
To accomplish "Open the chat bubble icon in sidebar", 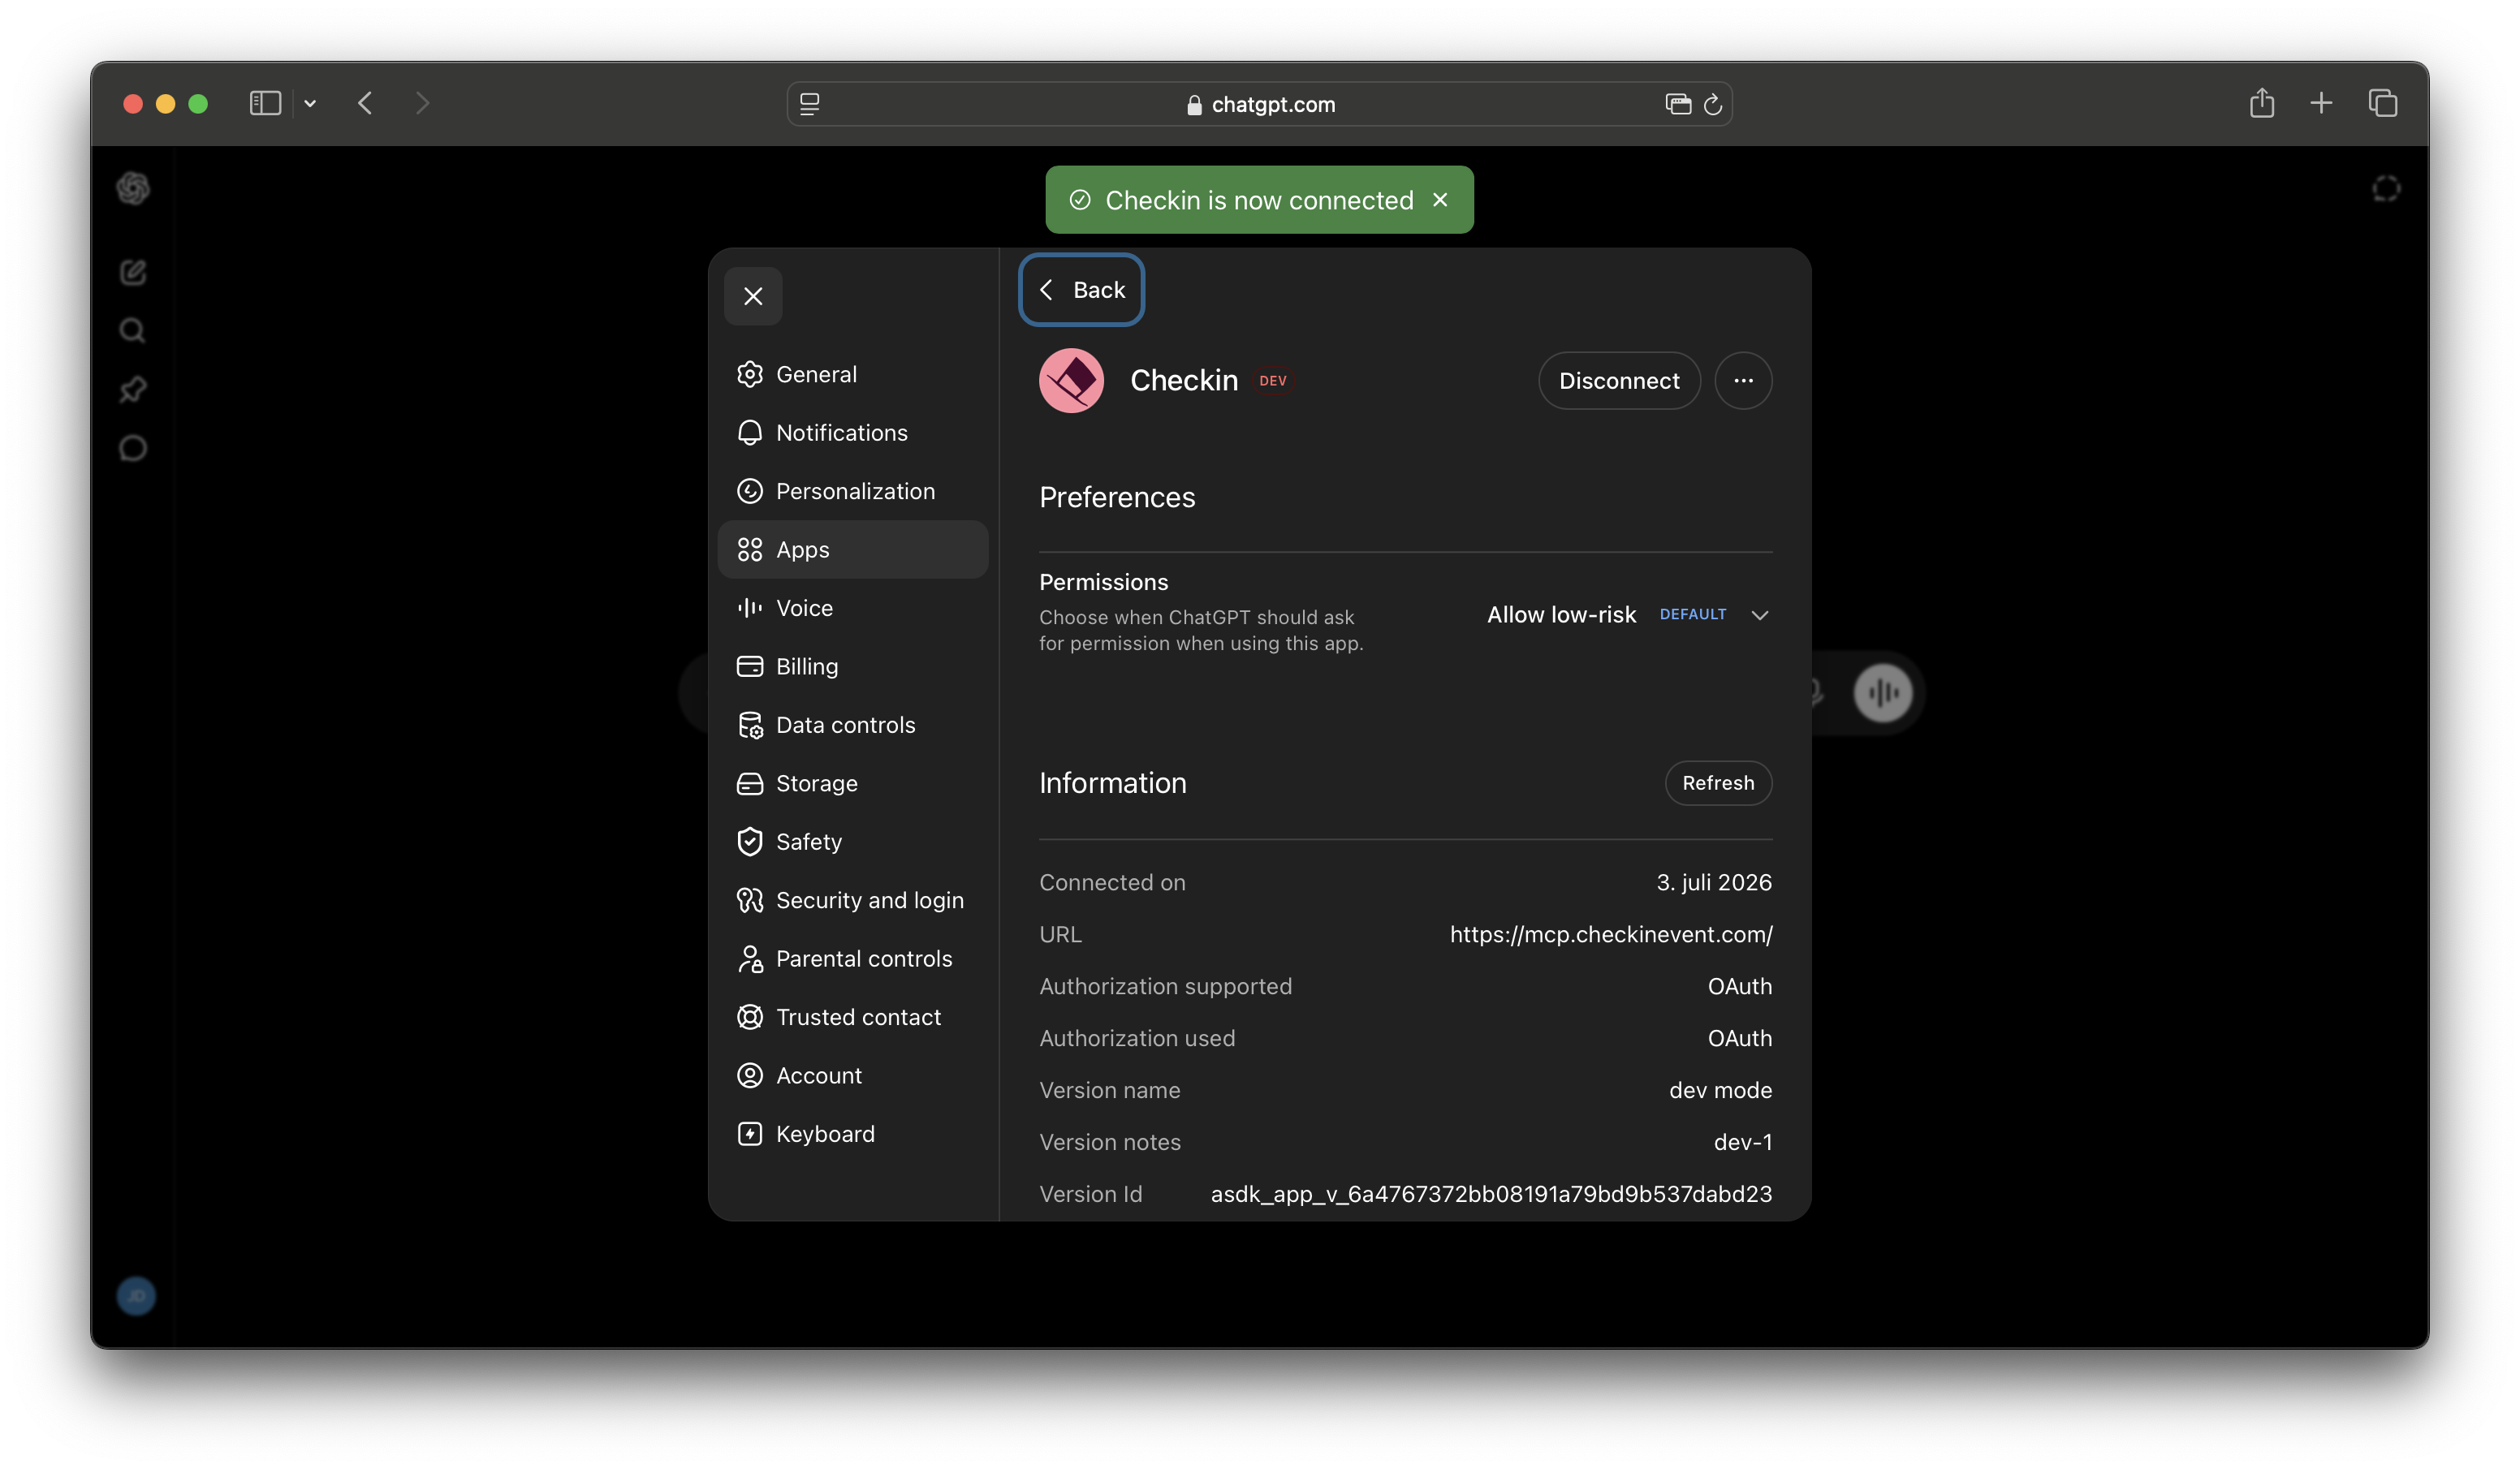I will (x=133, y=448).
